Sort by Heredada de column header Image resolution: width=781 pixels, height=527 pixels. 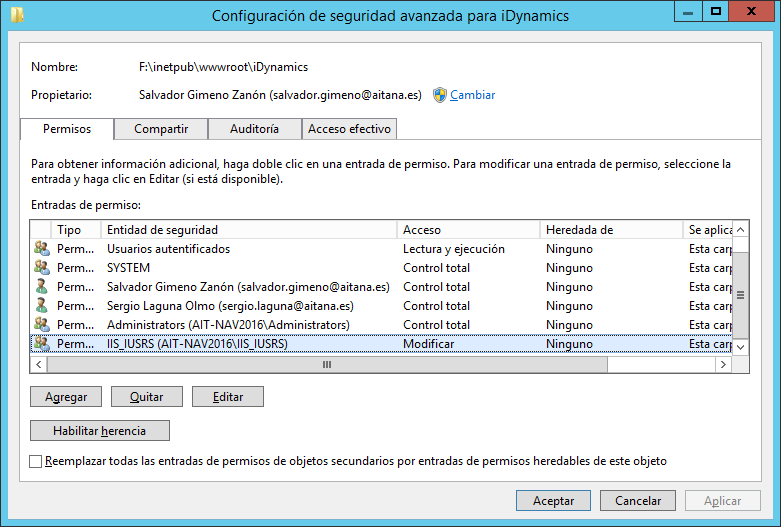coord(611,230)
